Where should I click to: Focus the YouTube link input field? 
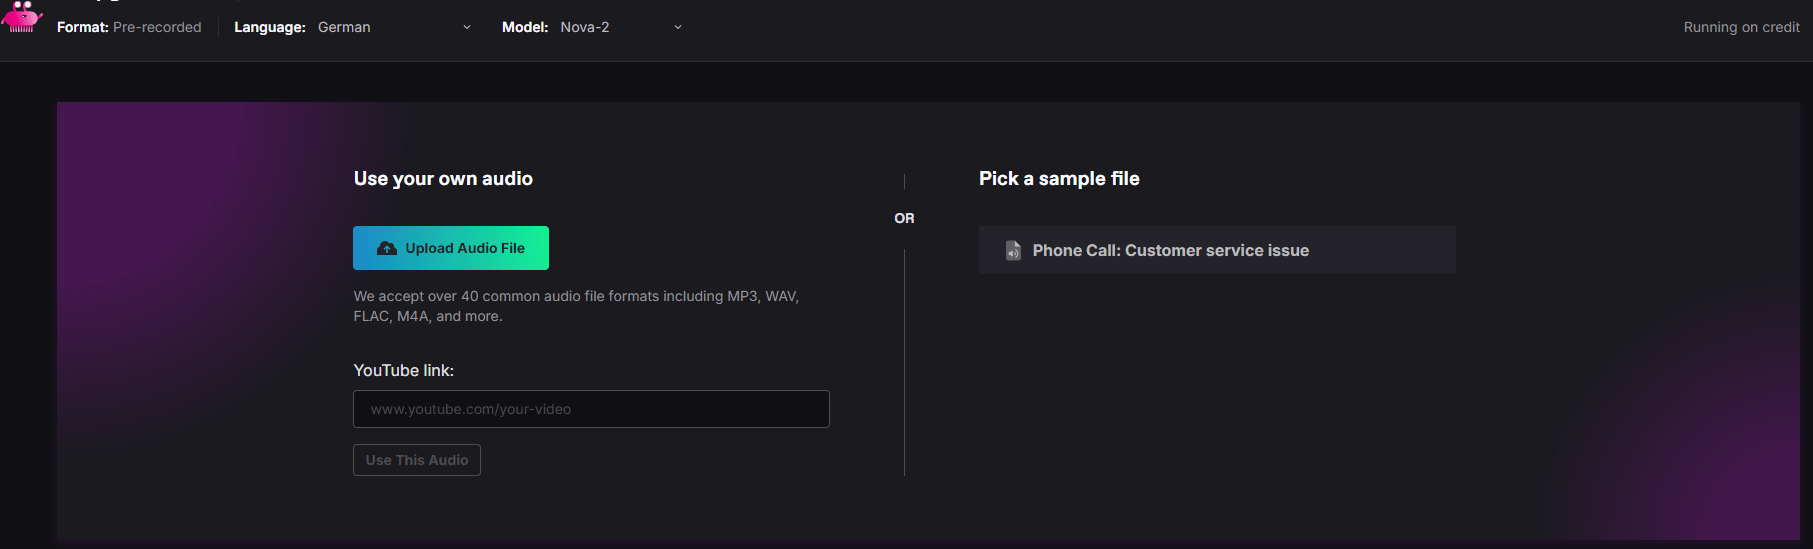click(591, 409)
